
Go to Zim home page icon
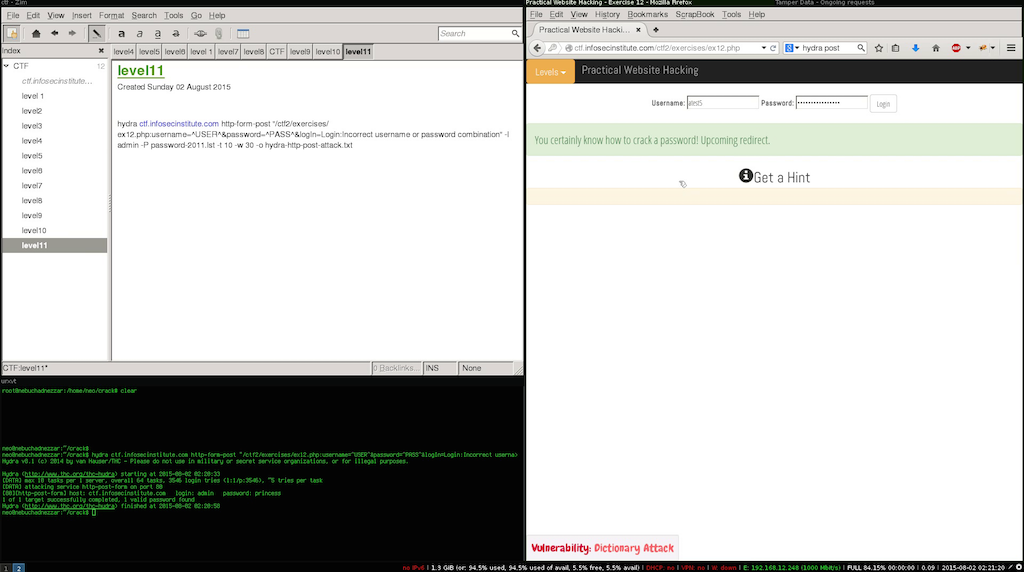pos(36,33)
